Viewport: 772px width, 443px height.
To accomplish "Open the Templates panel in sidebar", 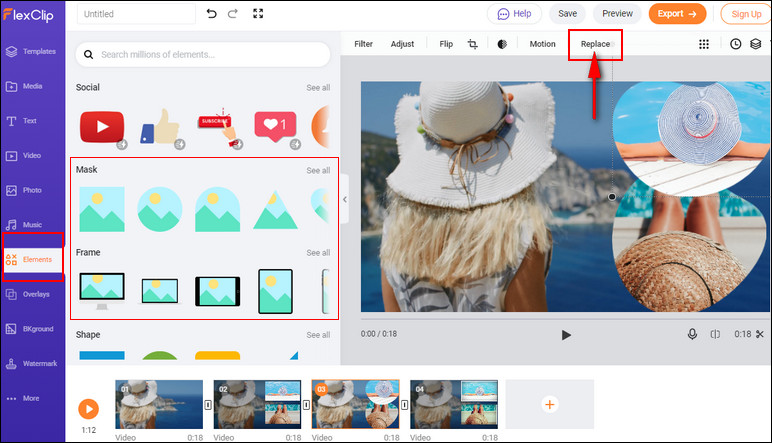I will coord(31,51).
